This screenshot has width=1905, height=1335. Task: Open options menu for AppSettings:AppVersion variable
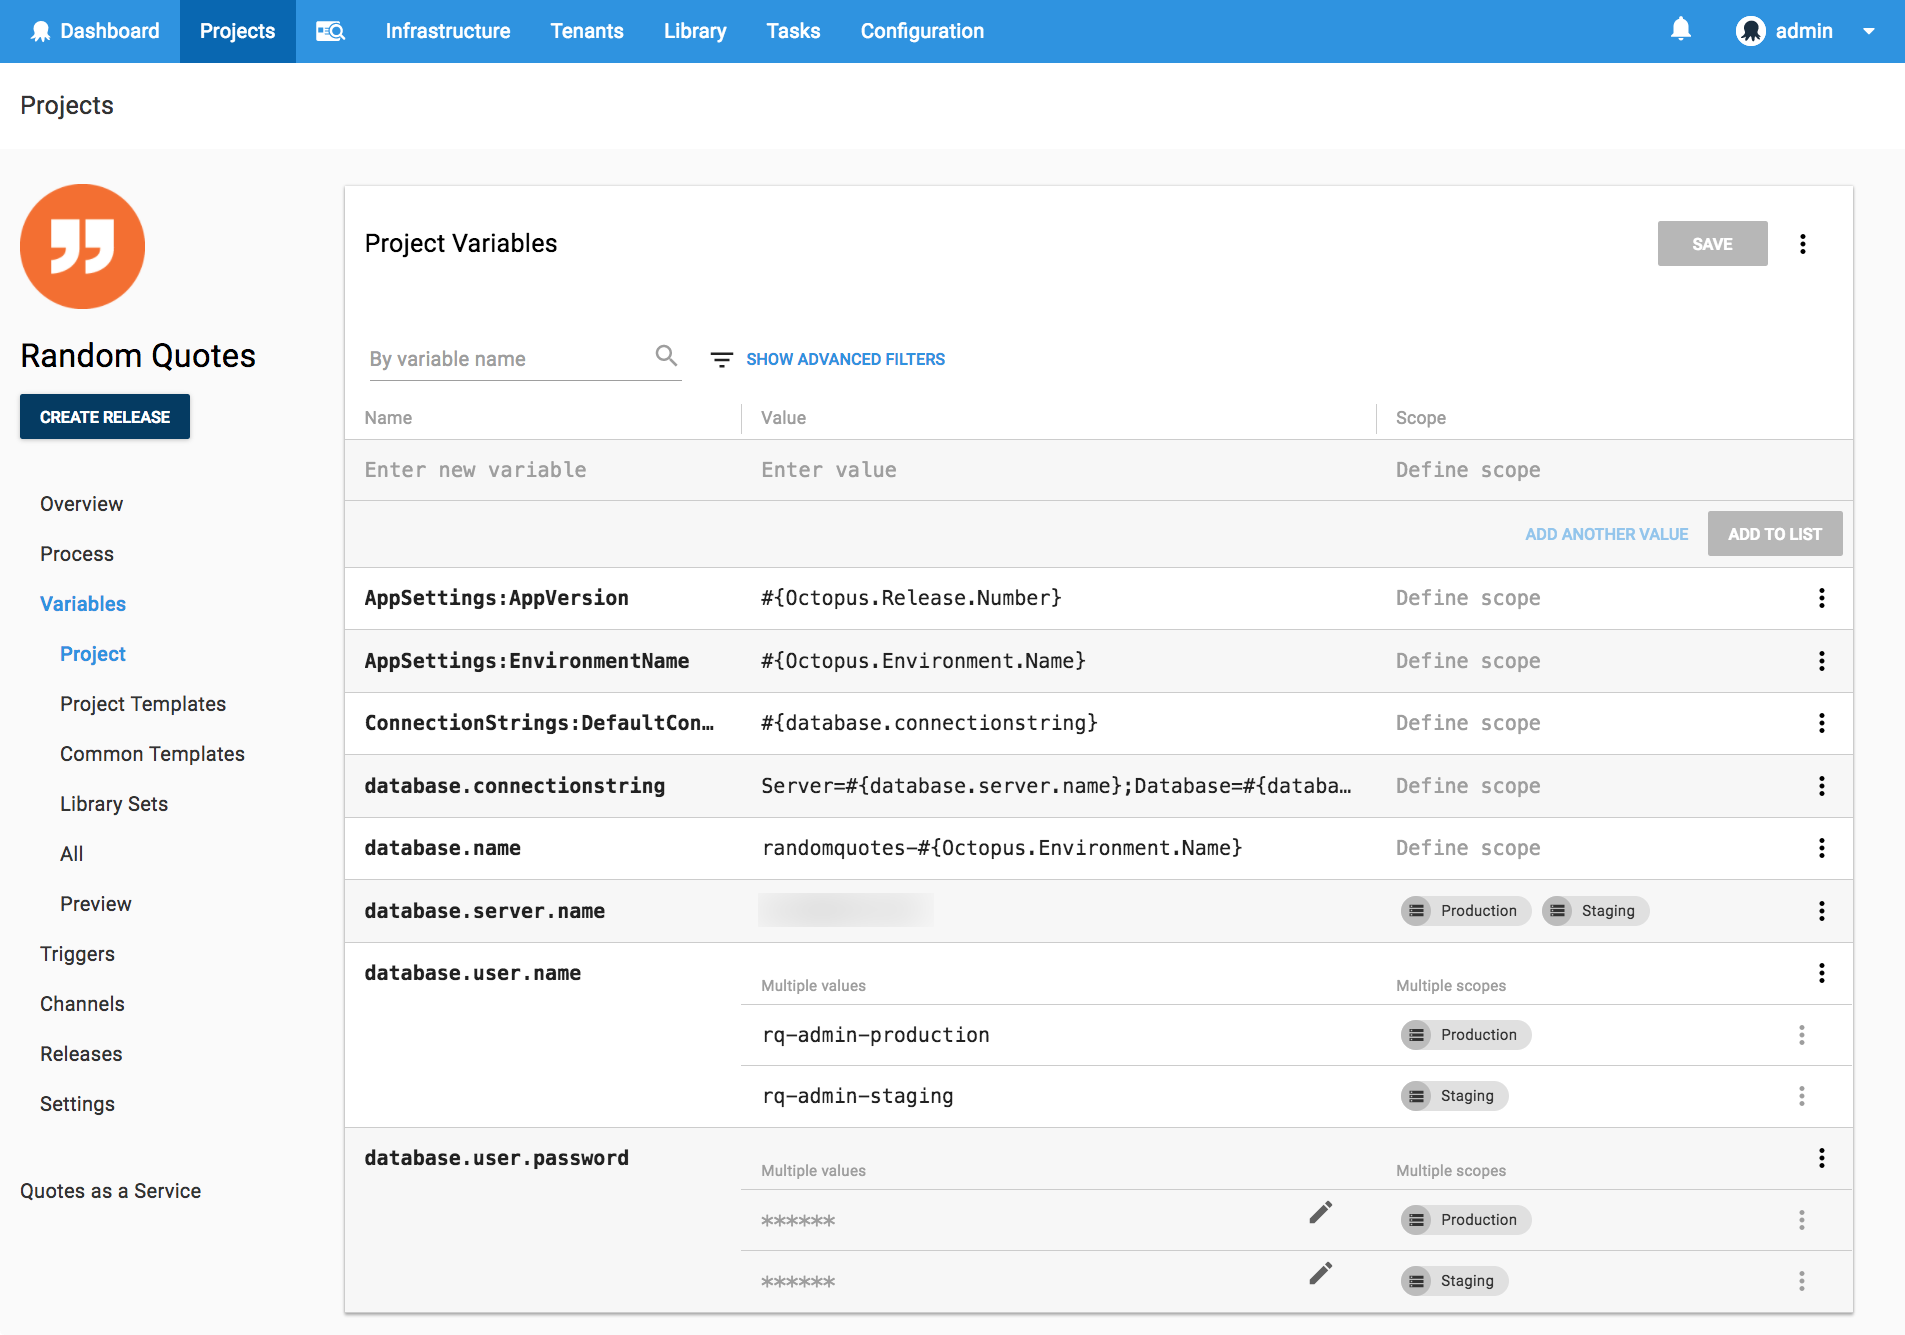coord(1821,598)
